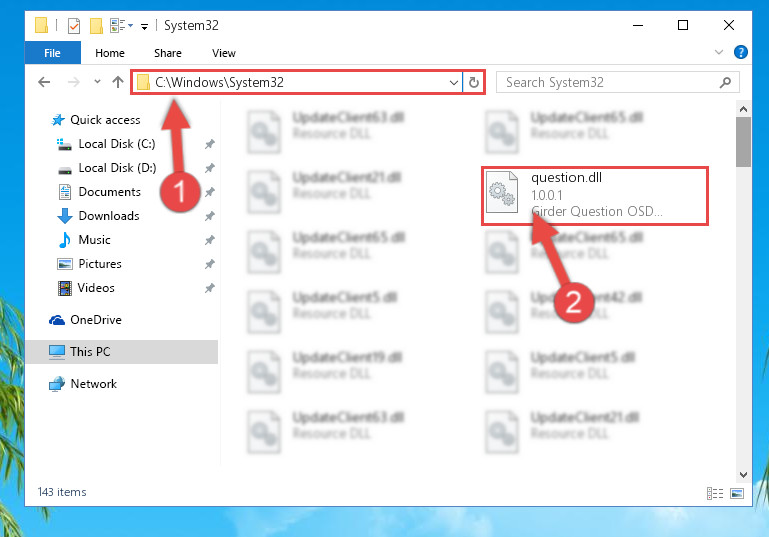Select Quick access in navigation pane
769x537 pixels.
click(x=105, y=120)
